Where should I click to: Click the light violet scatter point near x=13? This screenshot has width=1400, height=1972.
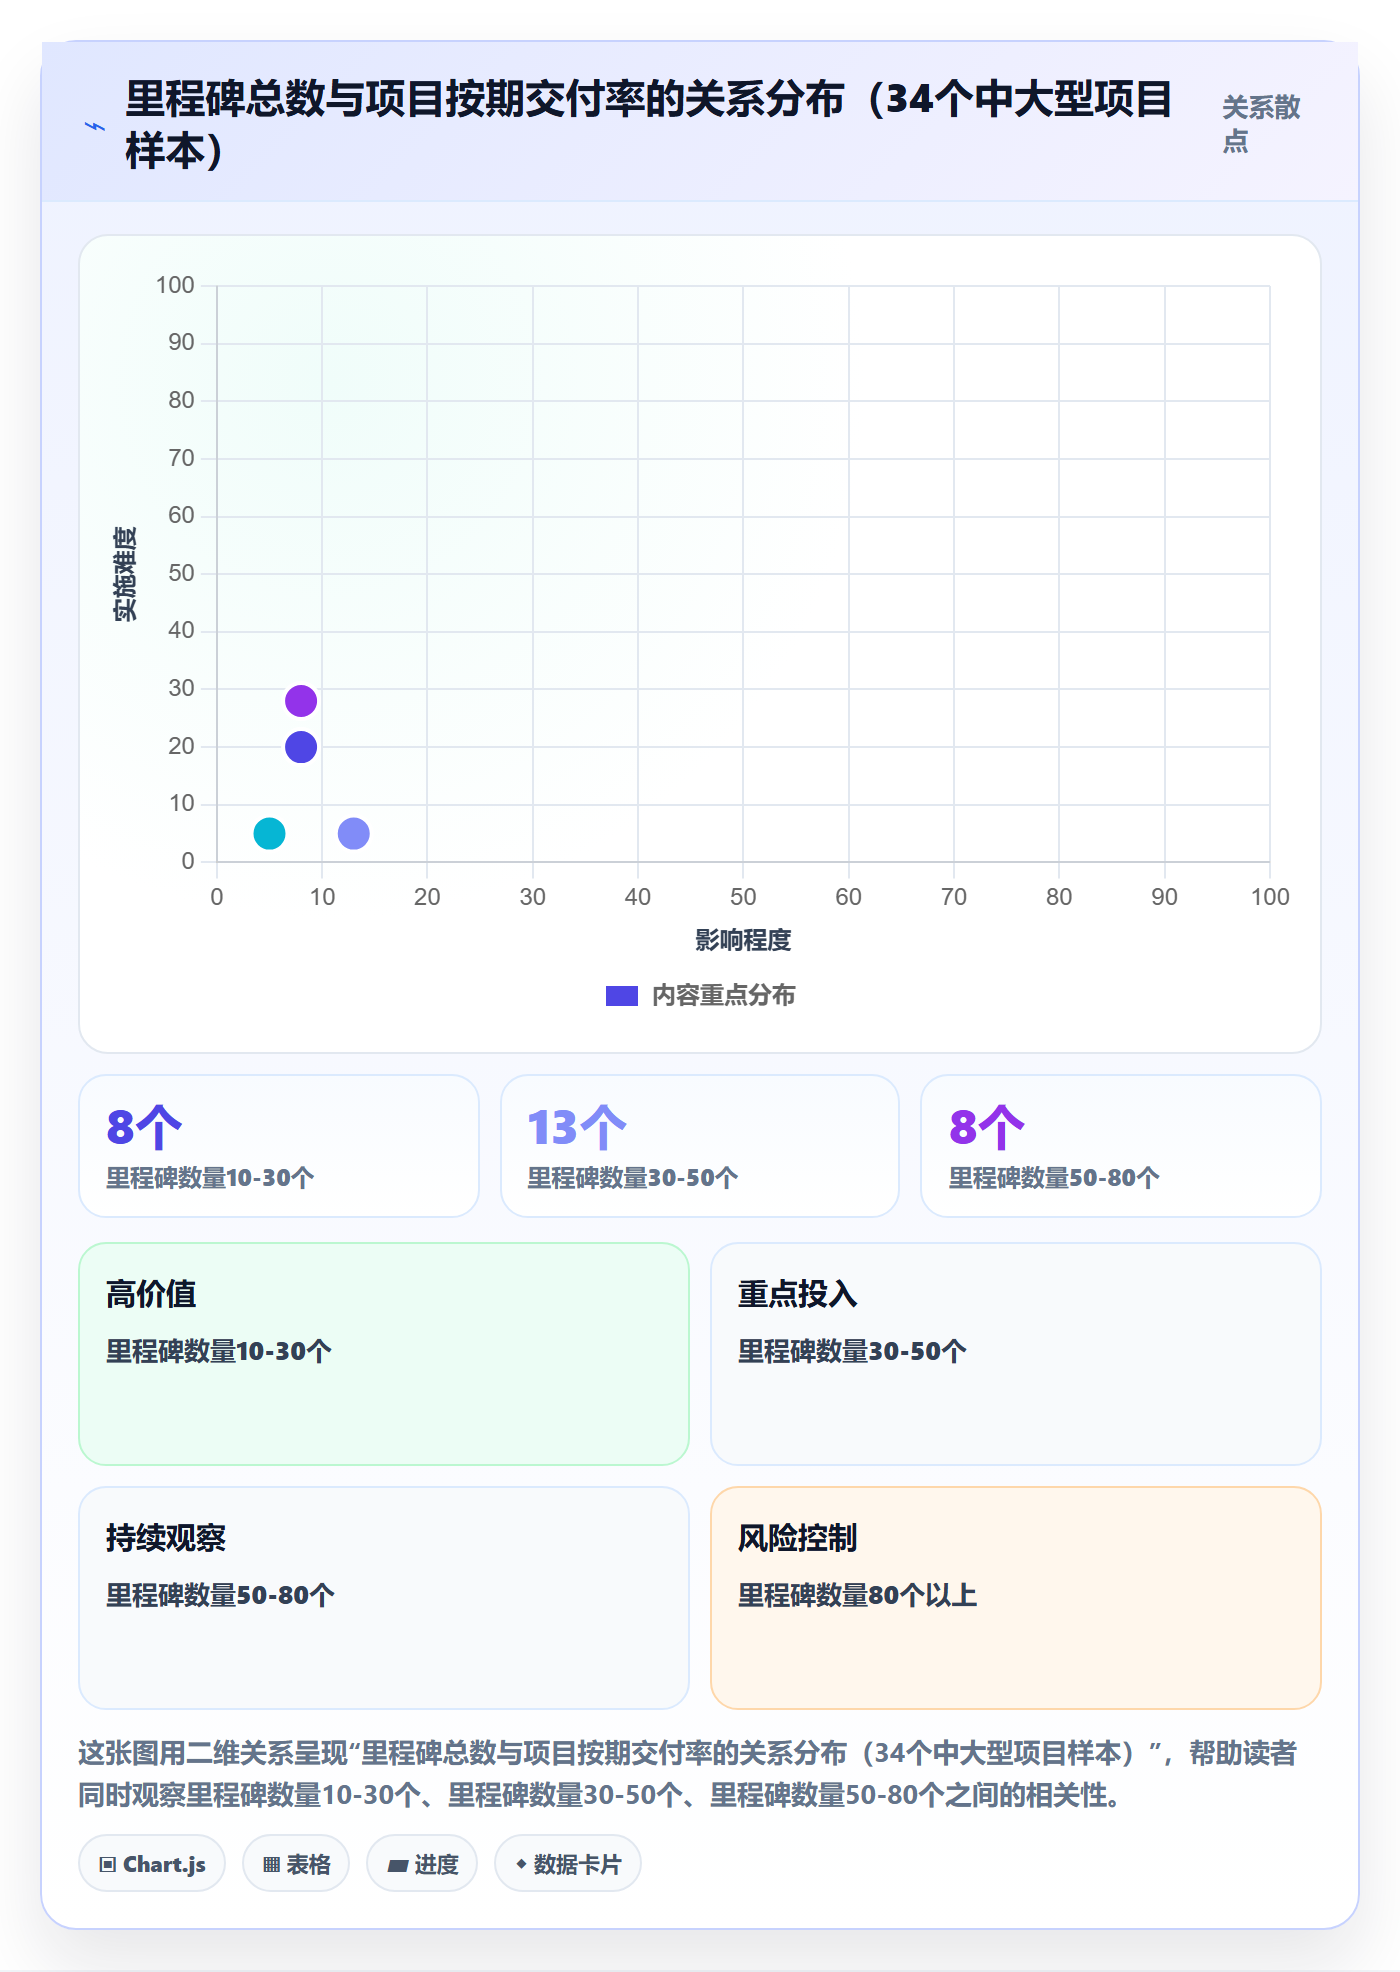pos(354,833)
